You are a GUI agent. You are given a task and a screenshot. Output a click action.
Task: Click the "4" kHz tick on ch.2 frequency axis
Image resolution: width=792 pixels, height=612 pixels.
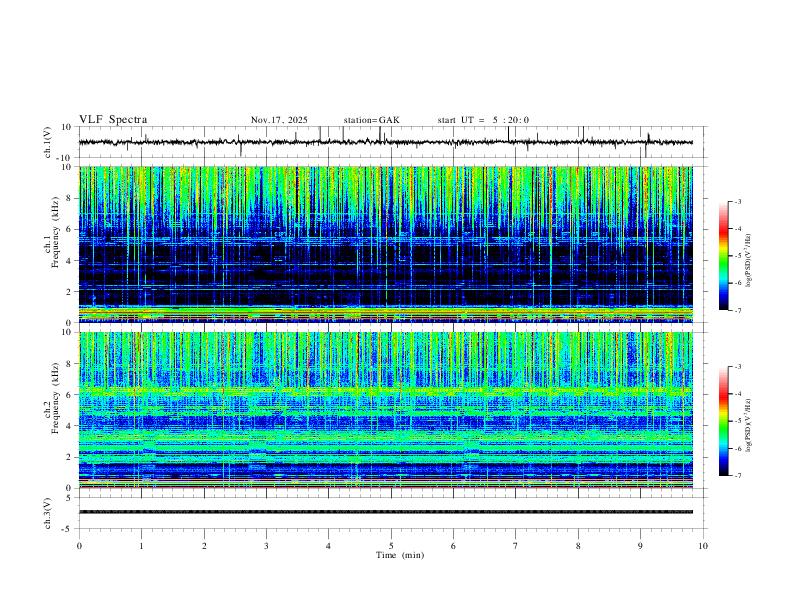point(69,426)
